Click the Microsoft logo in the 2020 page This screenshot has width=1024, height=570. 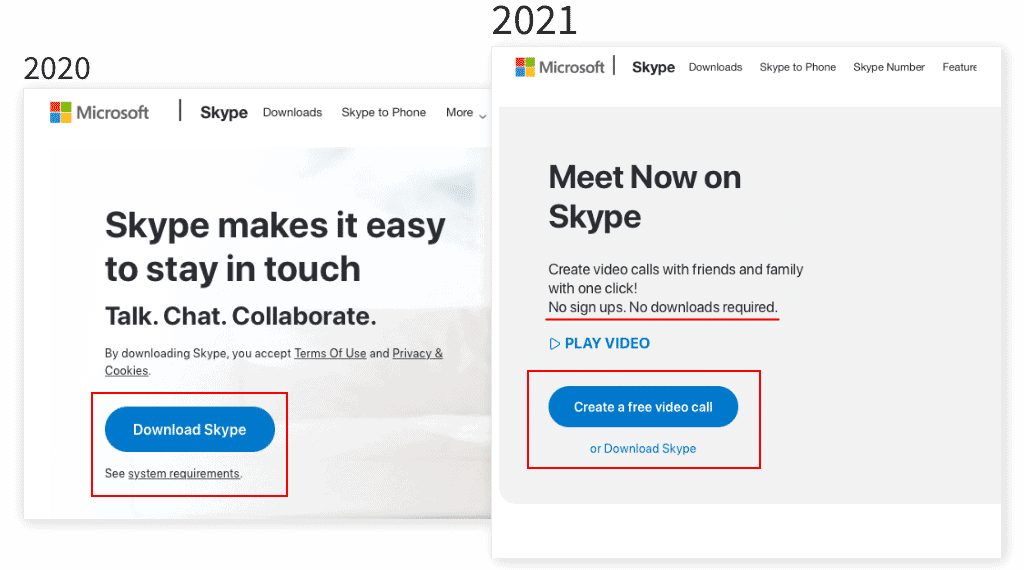click(99, 112)
